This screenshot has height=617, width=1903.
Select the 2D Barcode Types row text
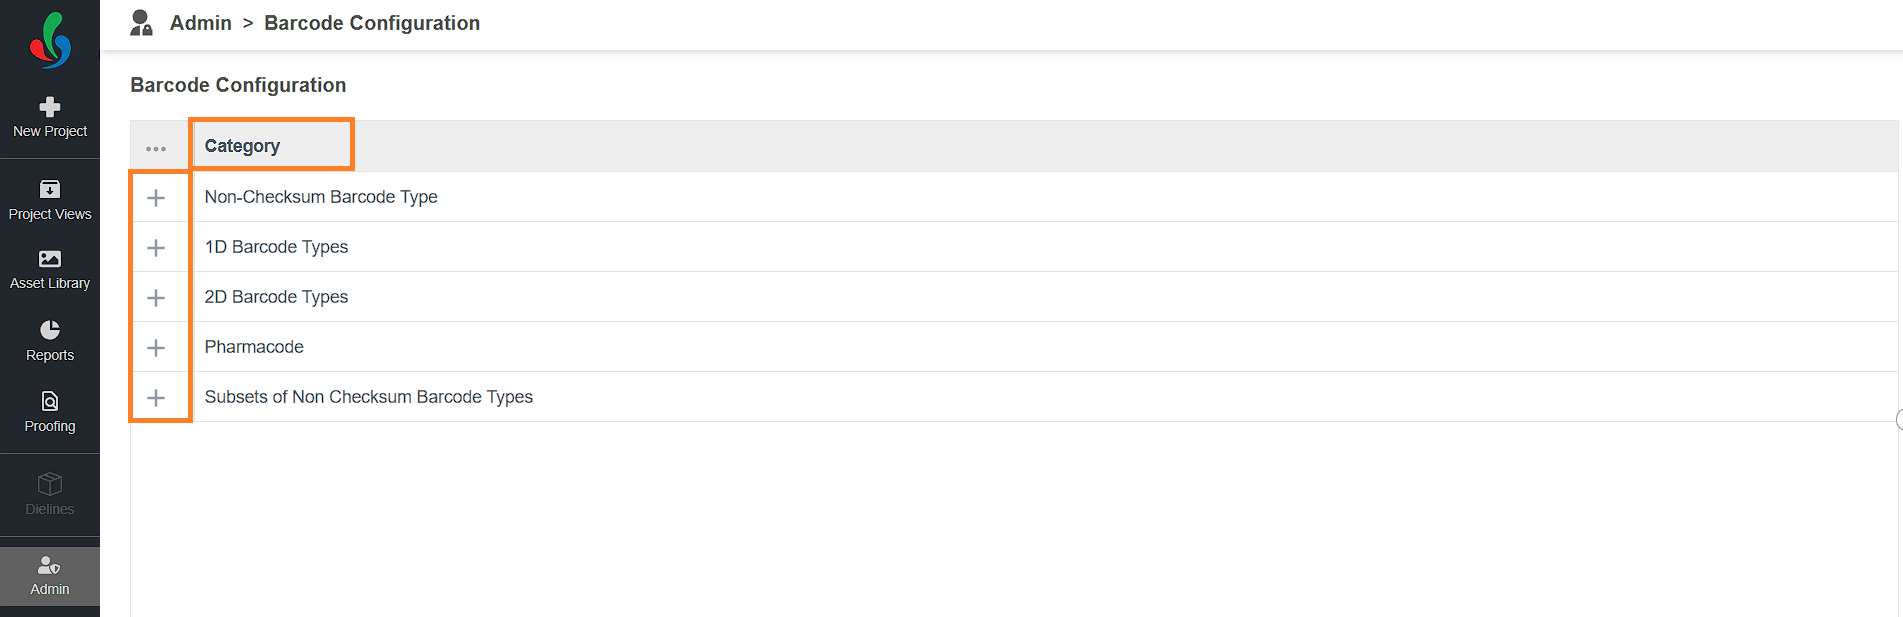[276, 297]
